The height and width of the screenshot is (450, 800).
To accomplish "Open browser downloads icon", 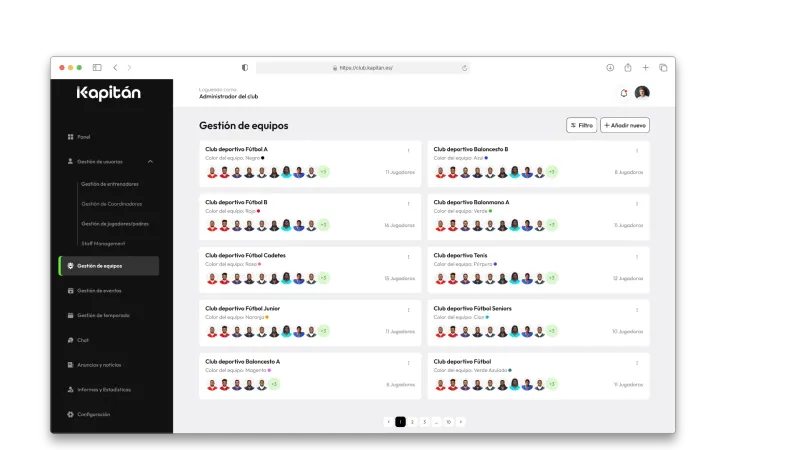I will pos(610,67).
